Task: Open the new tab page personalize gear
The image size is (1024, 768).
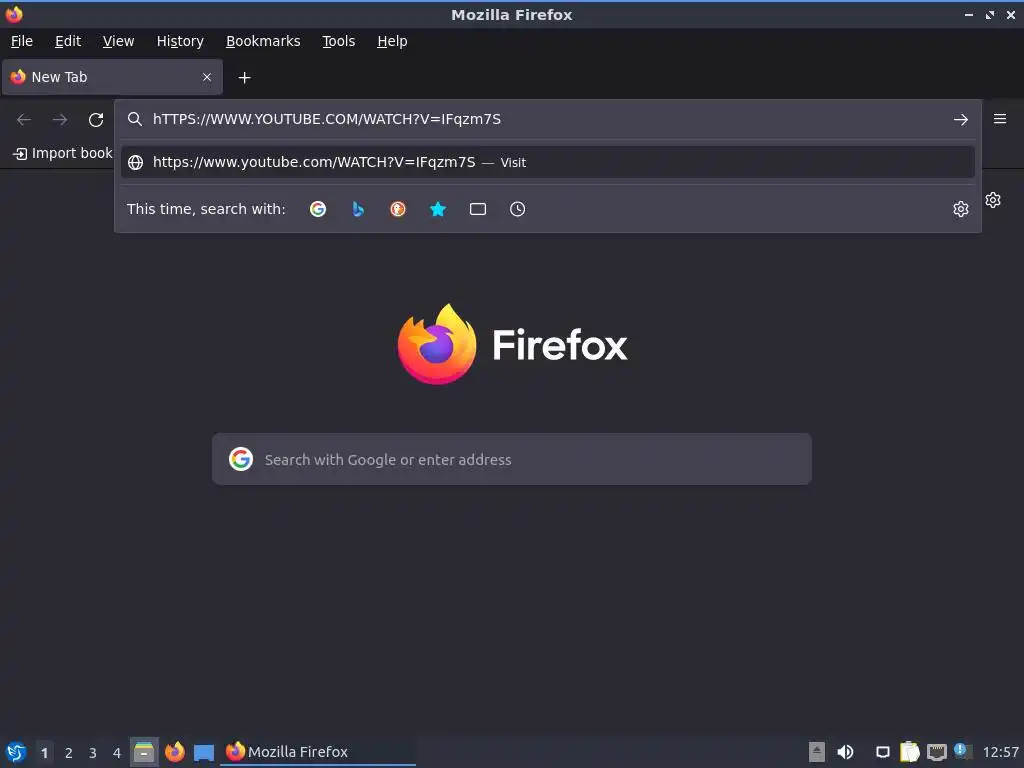Action: [993, 200]
